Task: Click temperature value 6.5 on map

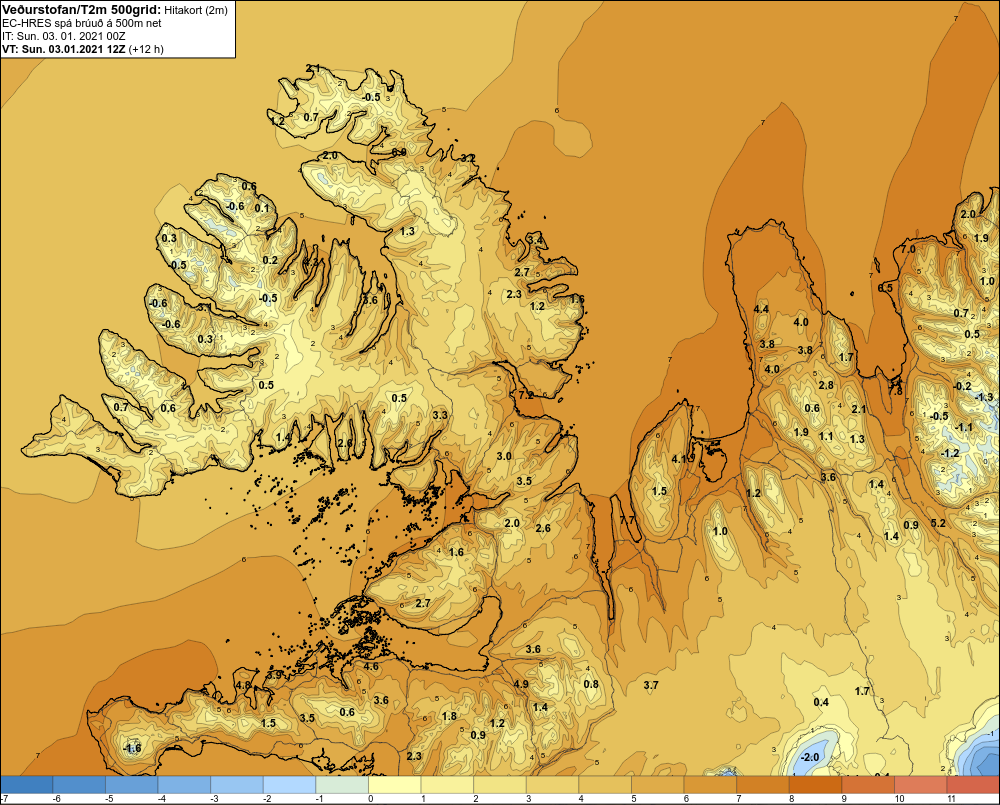Action: (x=885, y=288)
